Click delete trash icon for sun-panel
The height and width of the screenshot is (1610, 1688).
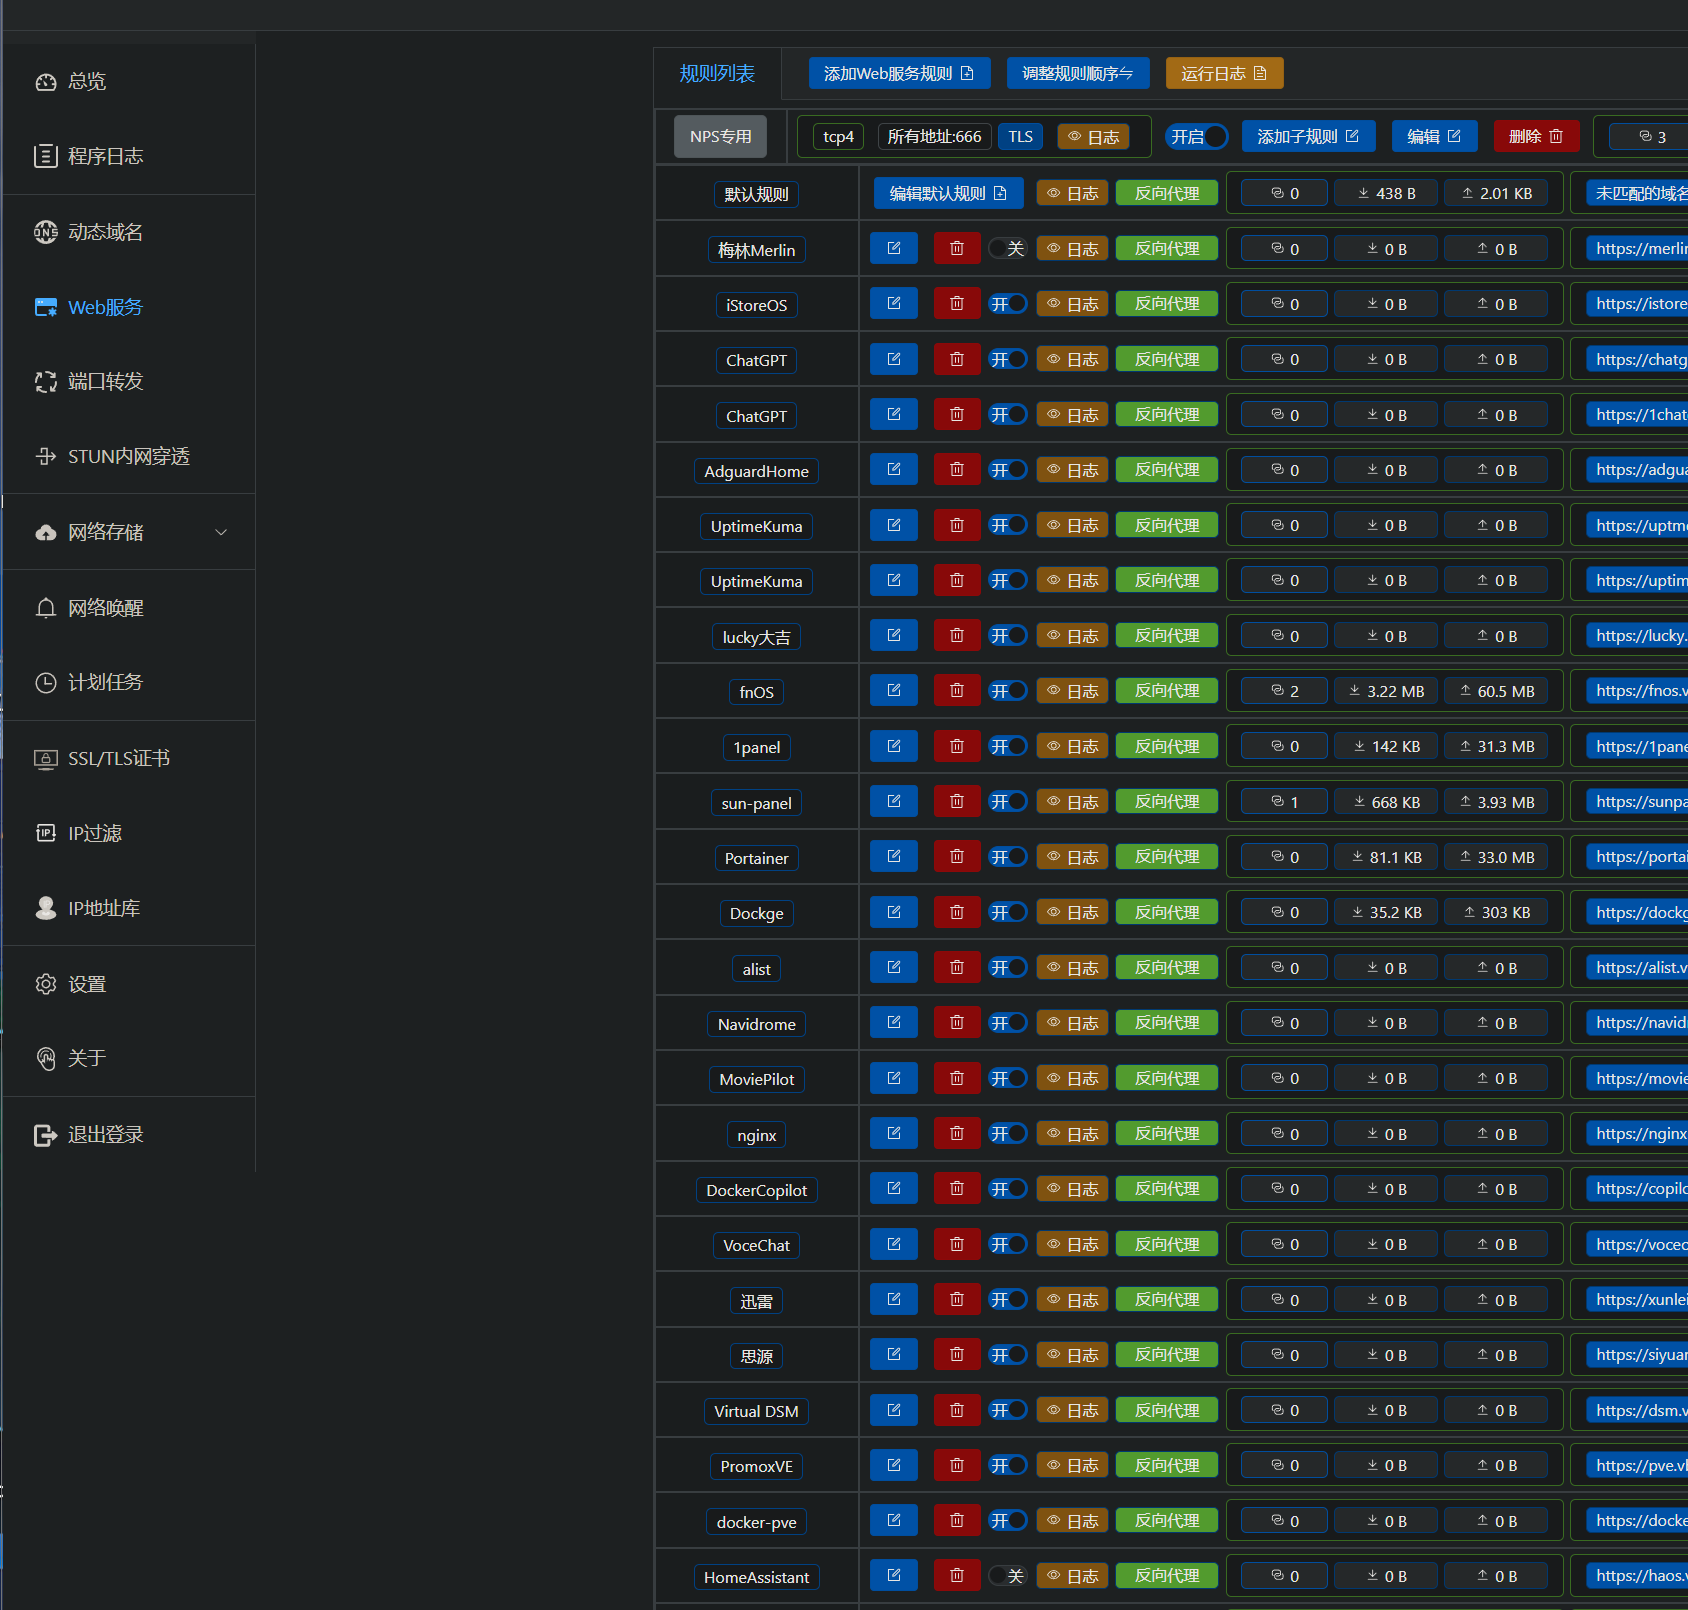[x=957, y=802]
